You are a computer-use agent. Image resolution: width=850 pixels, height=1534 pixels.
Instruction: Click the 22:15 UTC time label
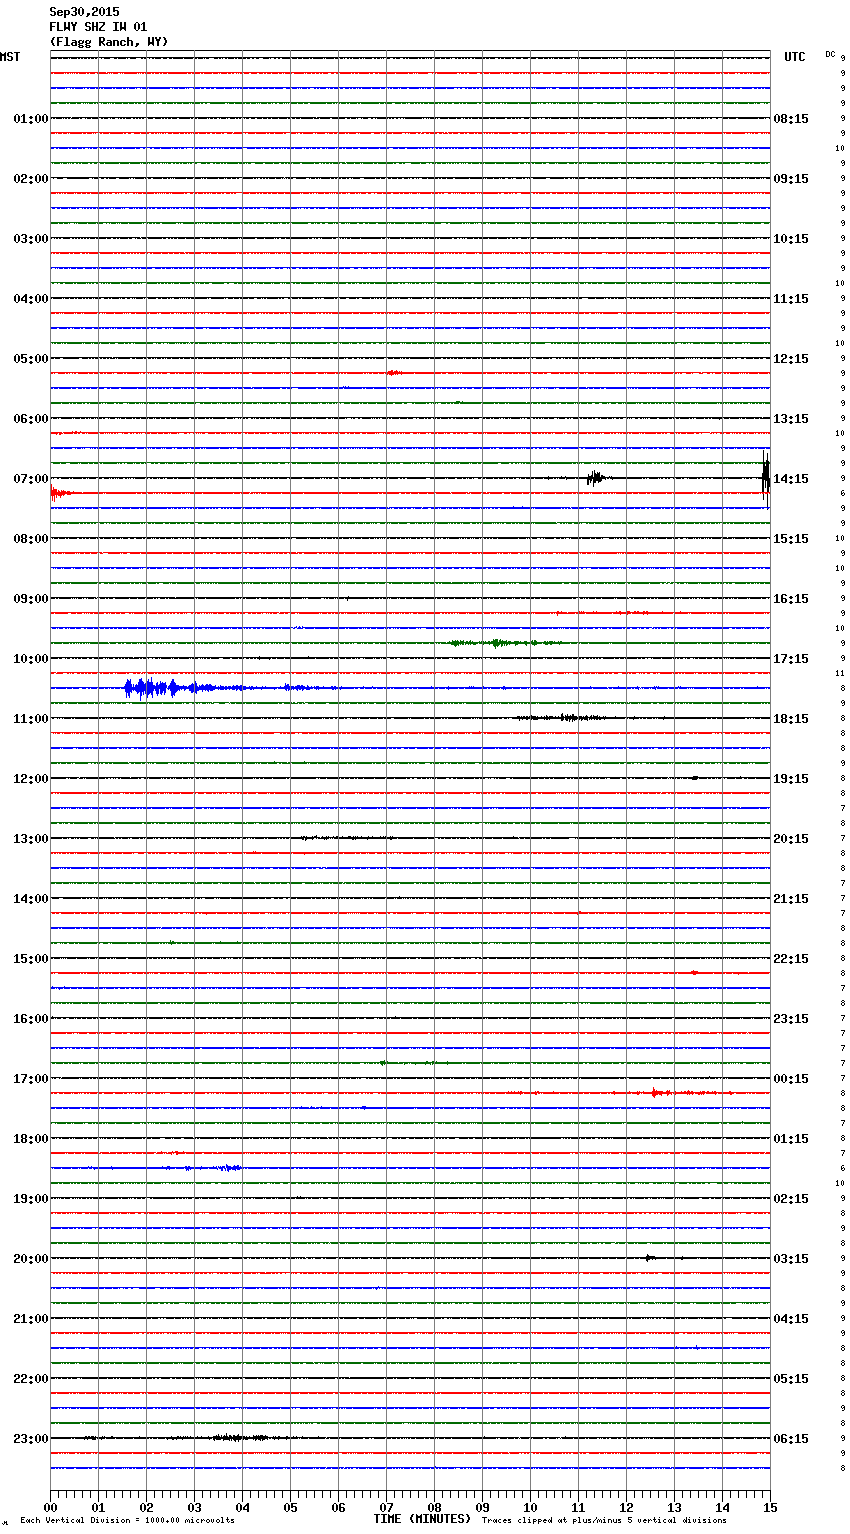[791, 959]
